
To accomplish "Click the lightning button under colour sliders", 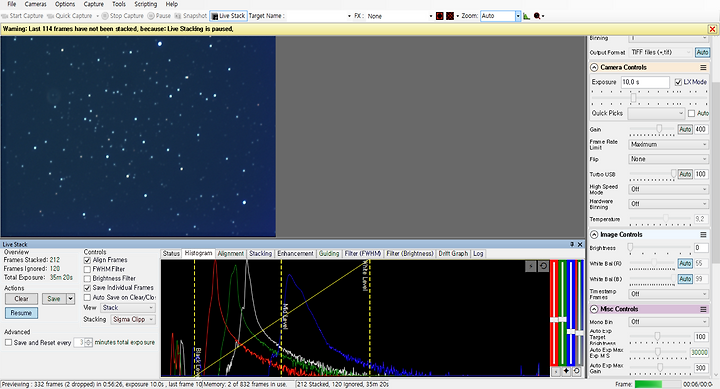I will point(556,371).
